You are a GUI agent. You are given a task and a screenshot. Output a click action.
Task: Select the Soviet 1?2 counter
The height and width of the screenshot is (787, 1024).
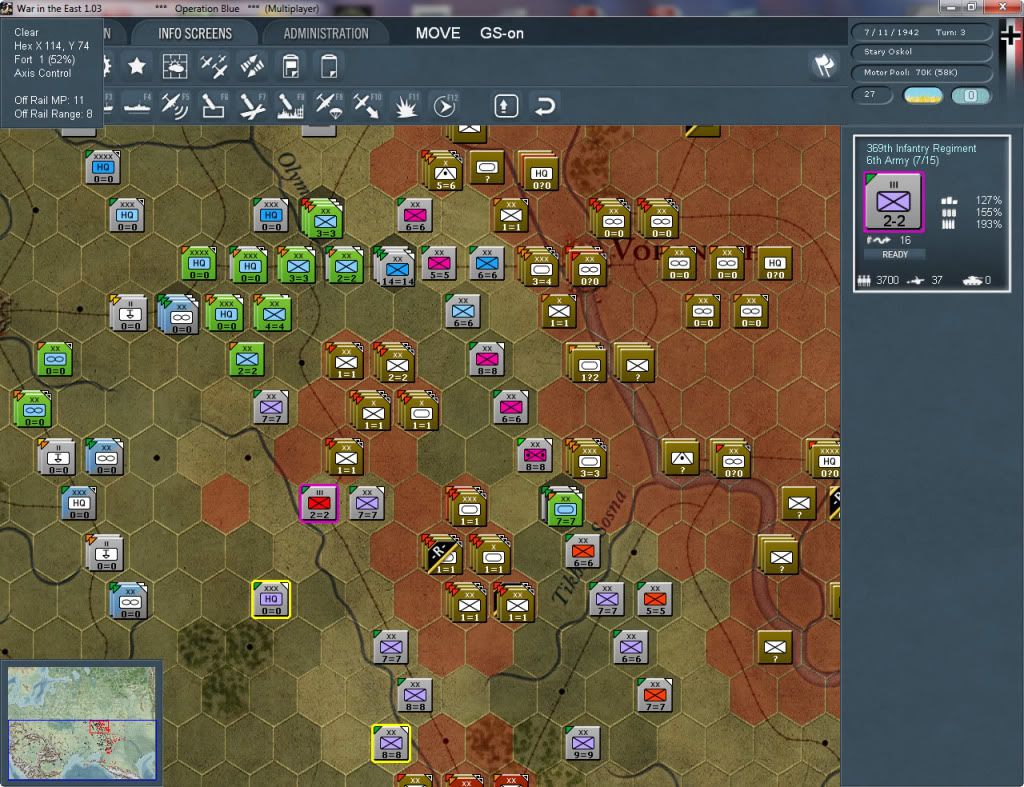[x=587, y=363]
